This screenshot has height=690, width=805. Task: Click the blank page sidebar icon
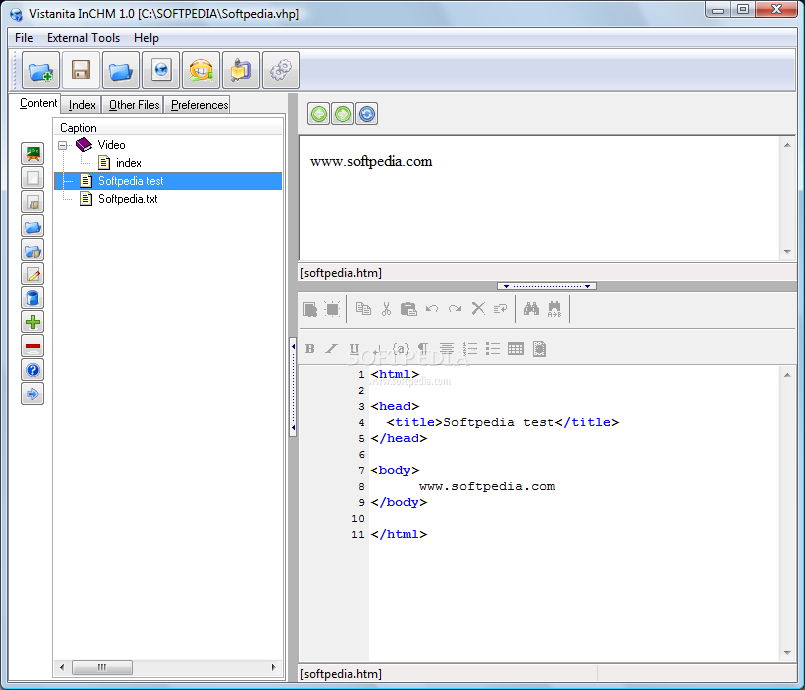[32, 178]
